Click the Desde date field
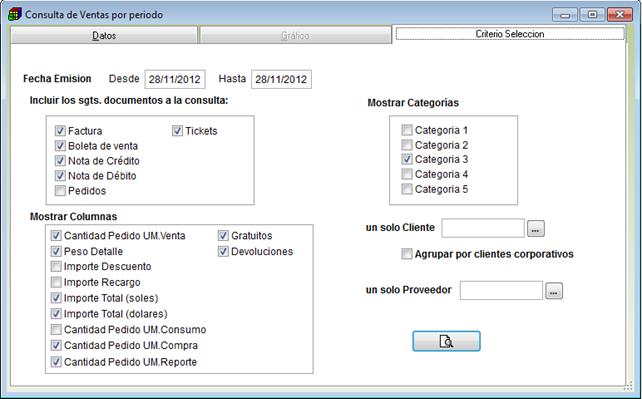The image size is (642, 399). (175, 79)
